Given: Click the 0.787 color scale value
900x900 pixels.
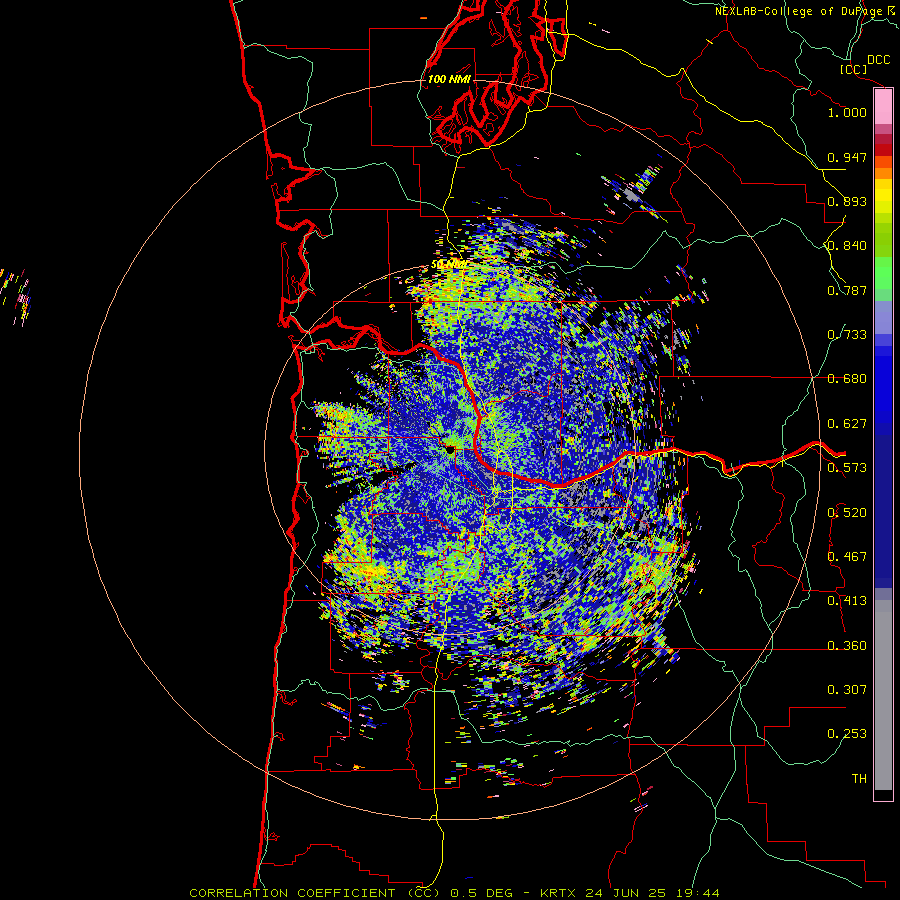Looking at the screenshot, I should point(847,290).
